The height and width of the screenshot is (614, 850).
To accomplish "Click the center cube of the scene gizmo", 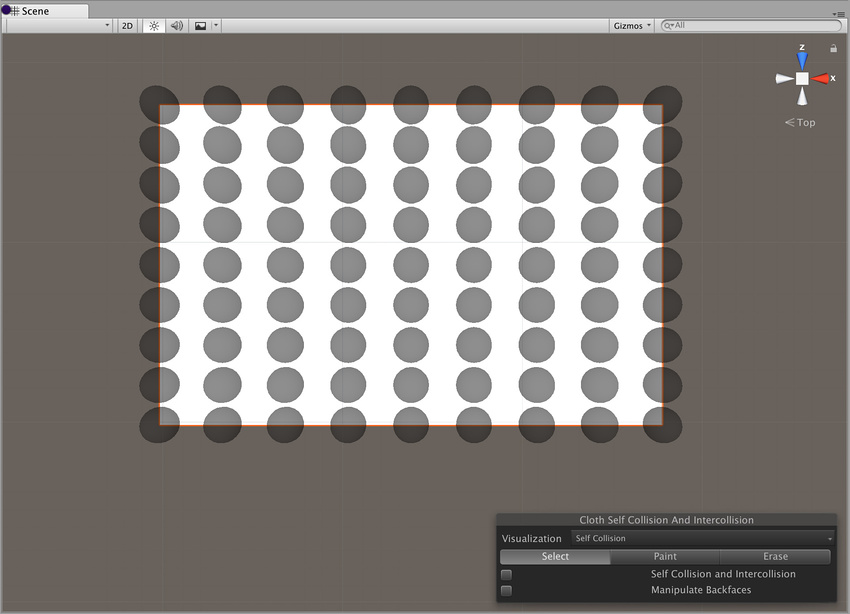I will (802, 78).
